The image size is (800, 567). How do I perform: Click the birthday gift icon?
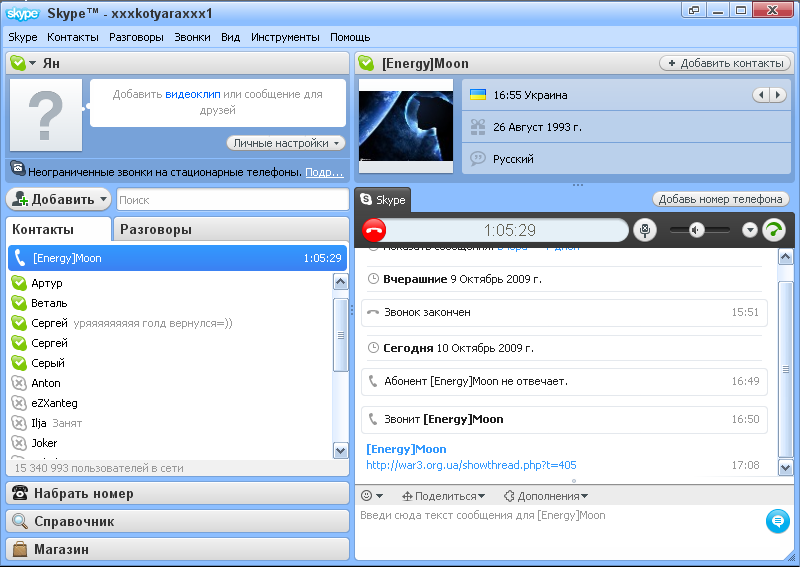[478, 127]
